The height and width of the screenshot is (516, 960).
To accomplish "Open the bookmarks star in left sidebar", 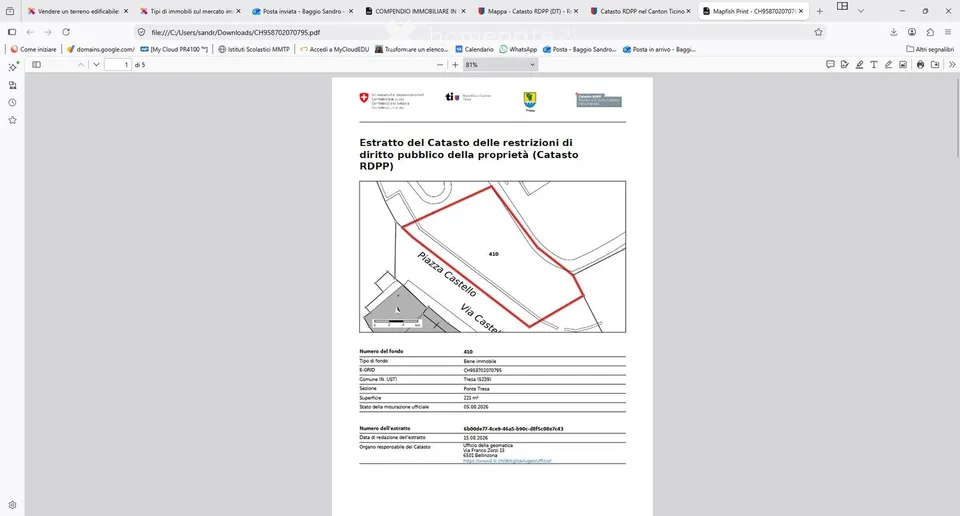I will tap(12, 120).
